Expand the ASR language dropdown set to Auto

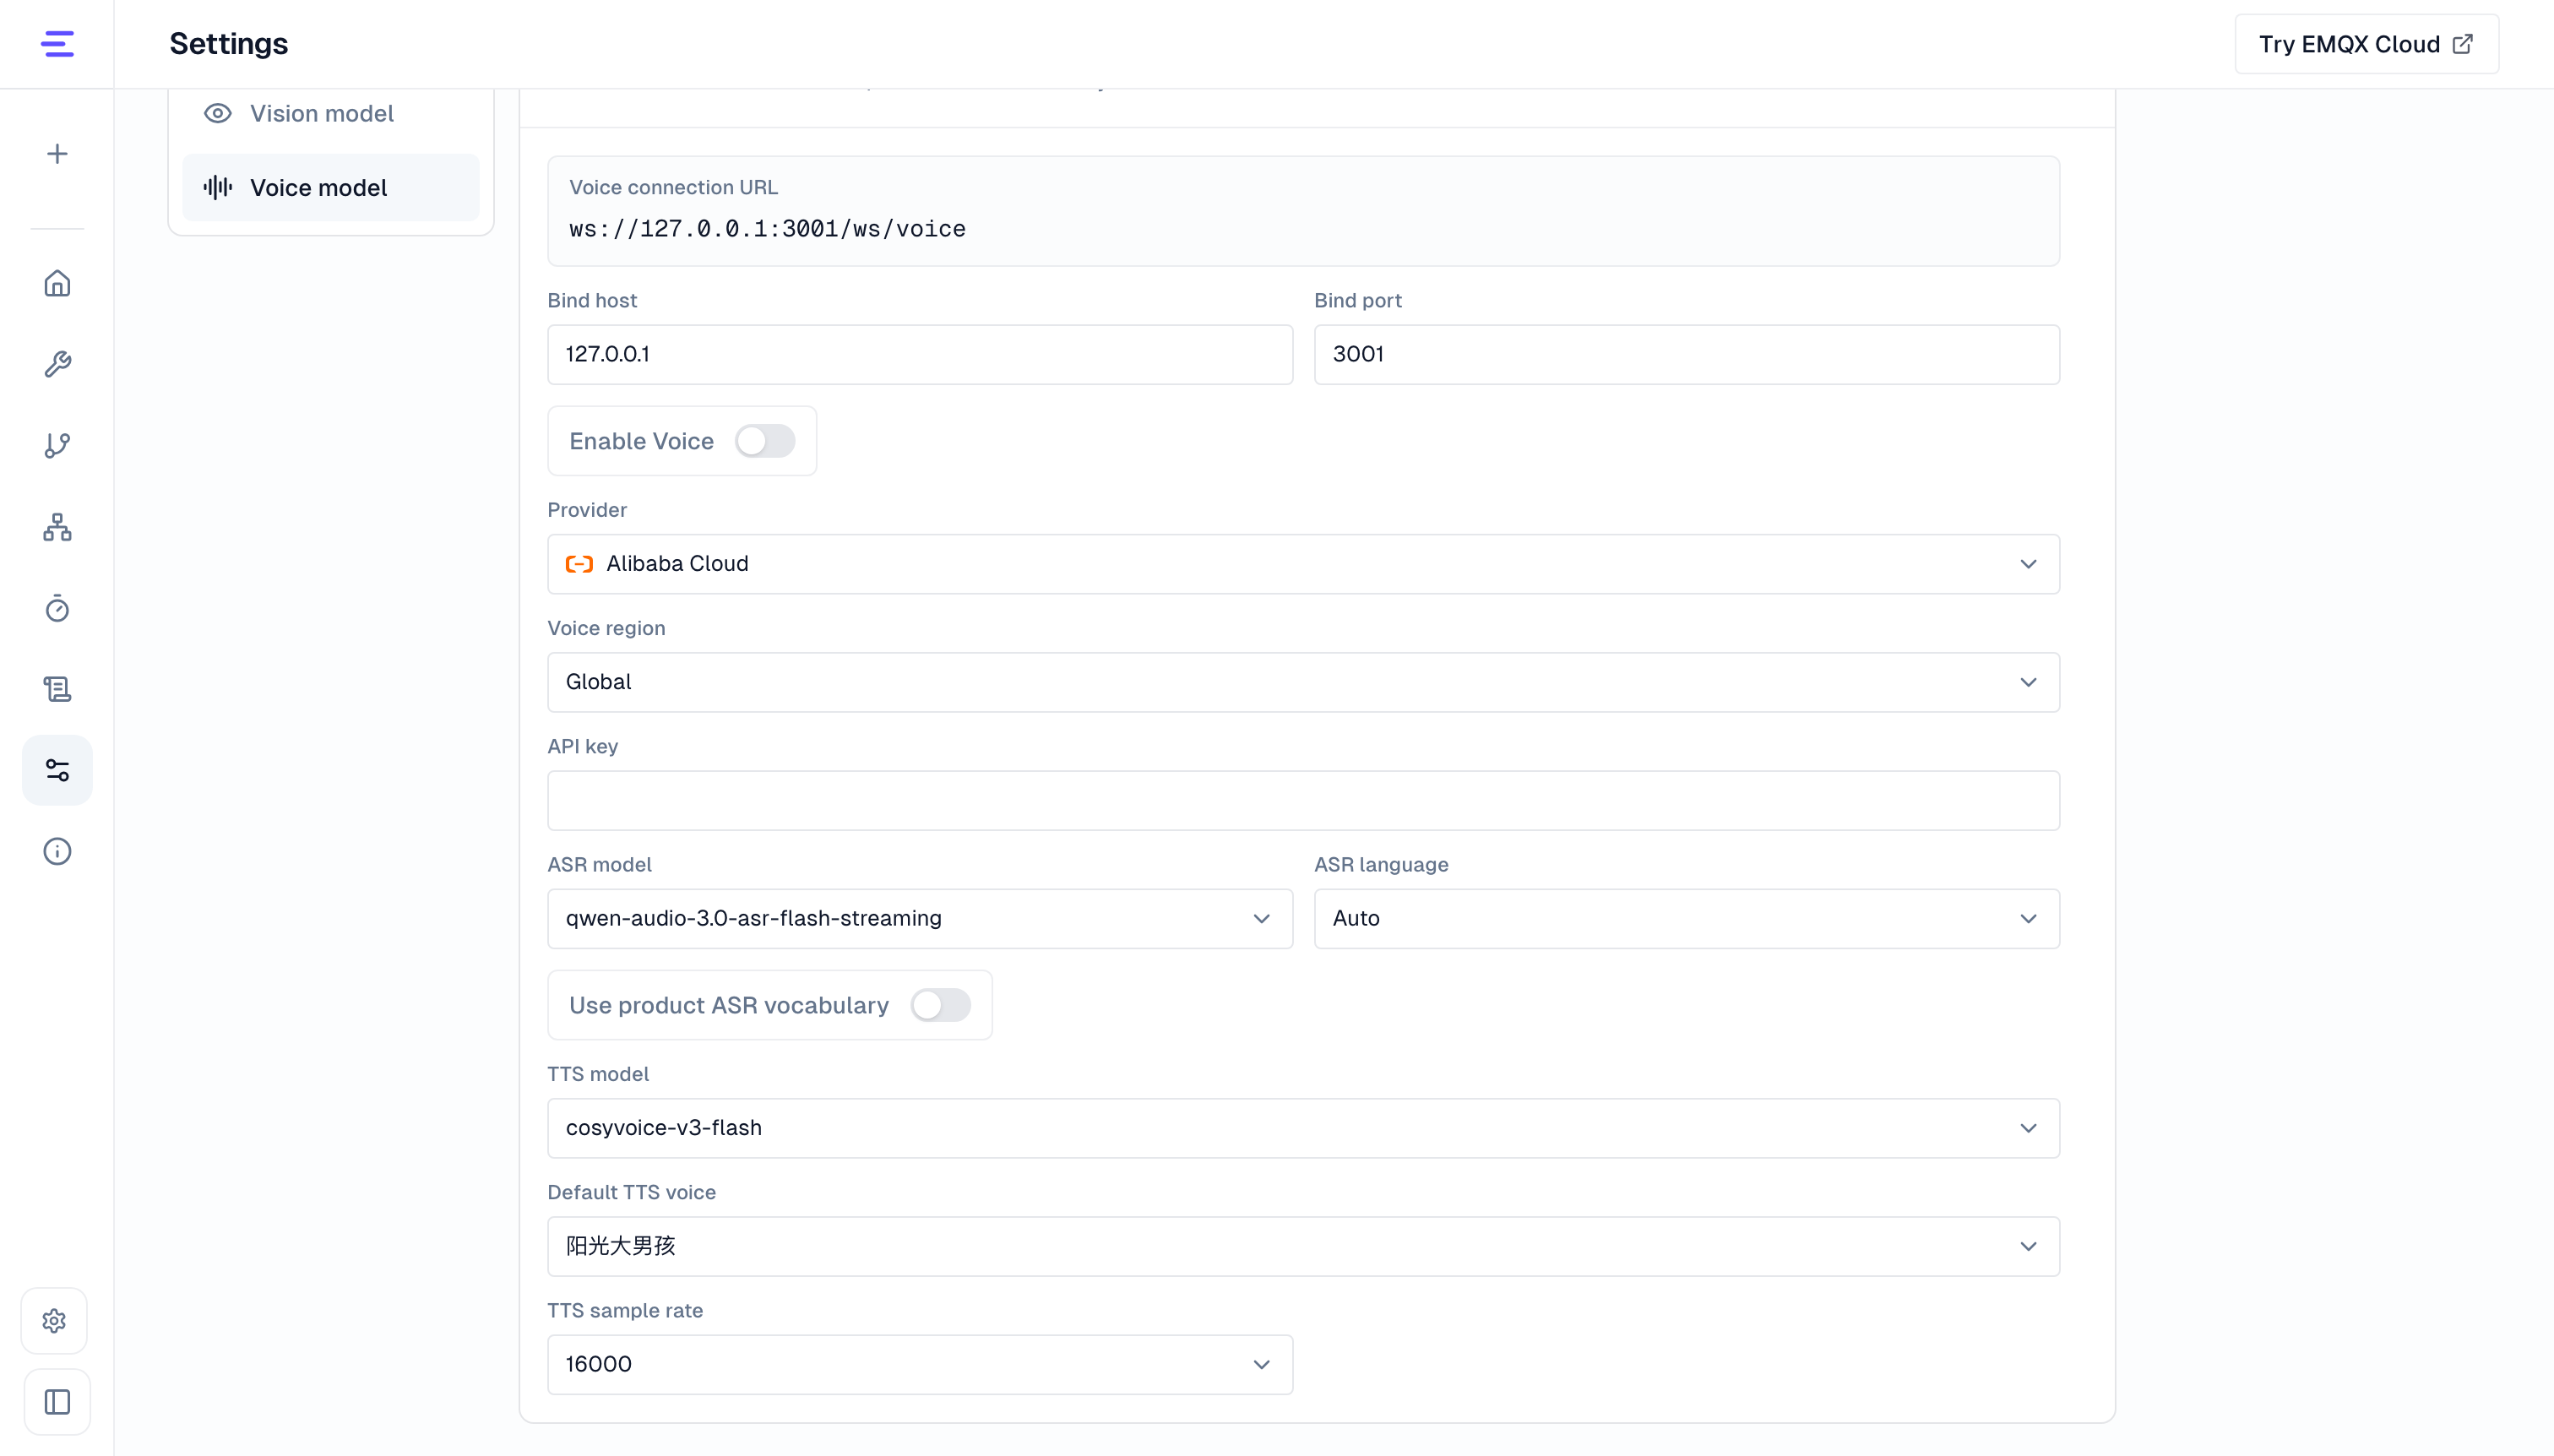tap(1686, 918)
